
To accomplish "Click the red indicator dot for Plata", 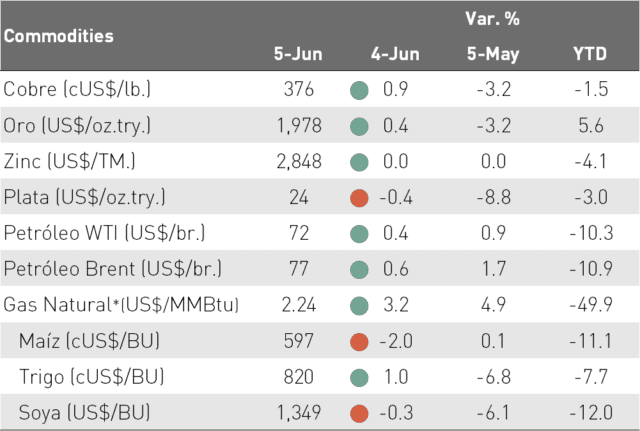I will pos(359,198).
